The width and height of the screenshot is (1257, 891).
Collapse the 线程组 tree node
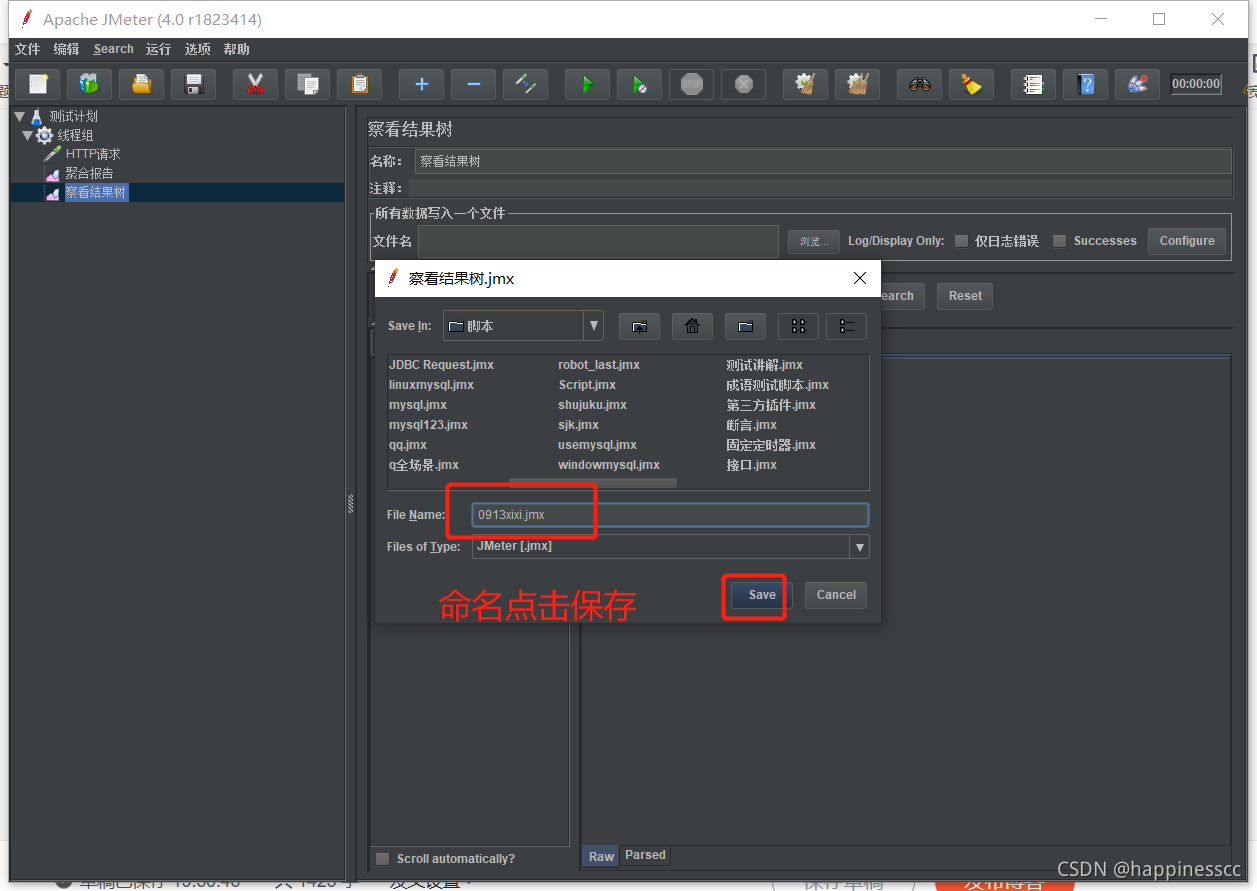[28, 135]
